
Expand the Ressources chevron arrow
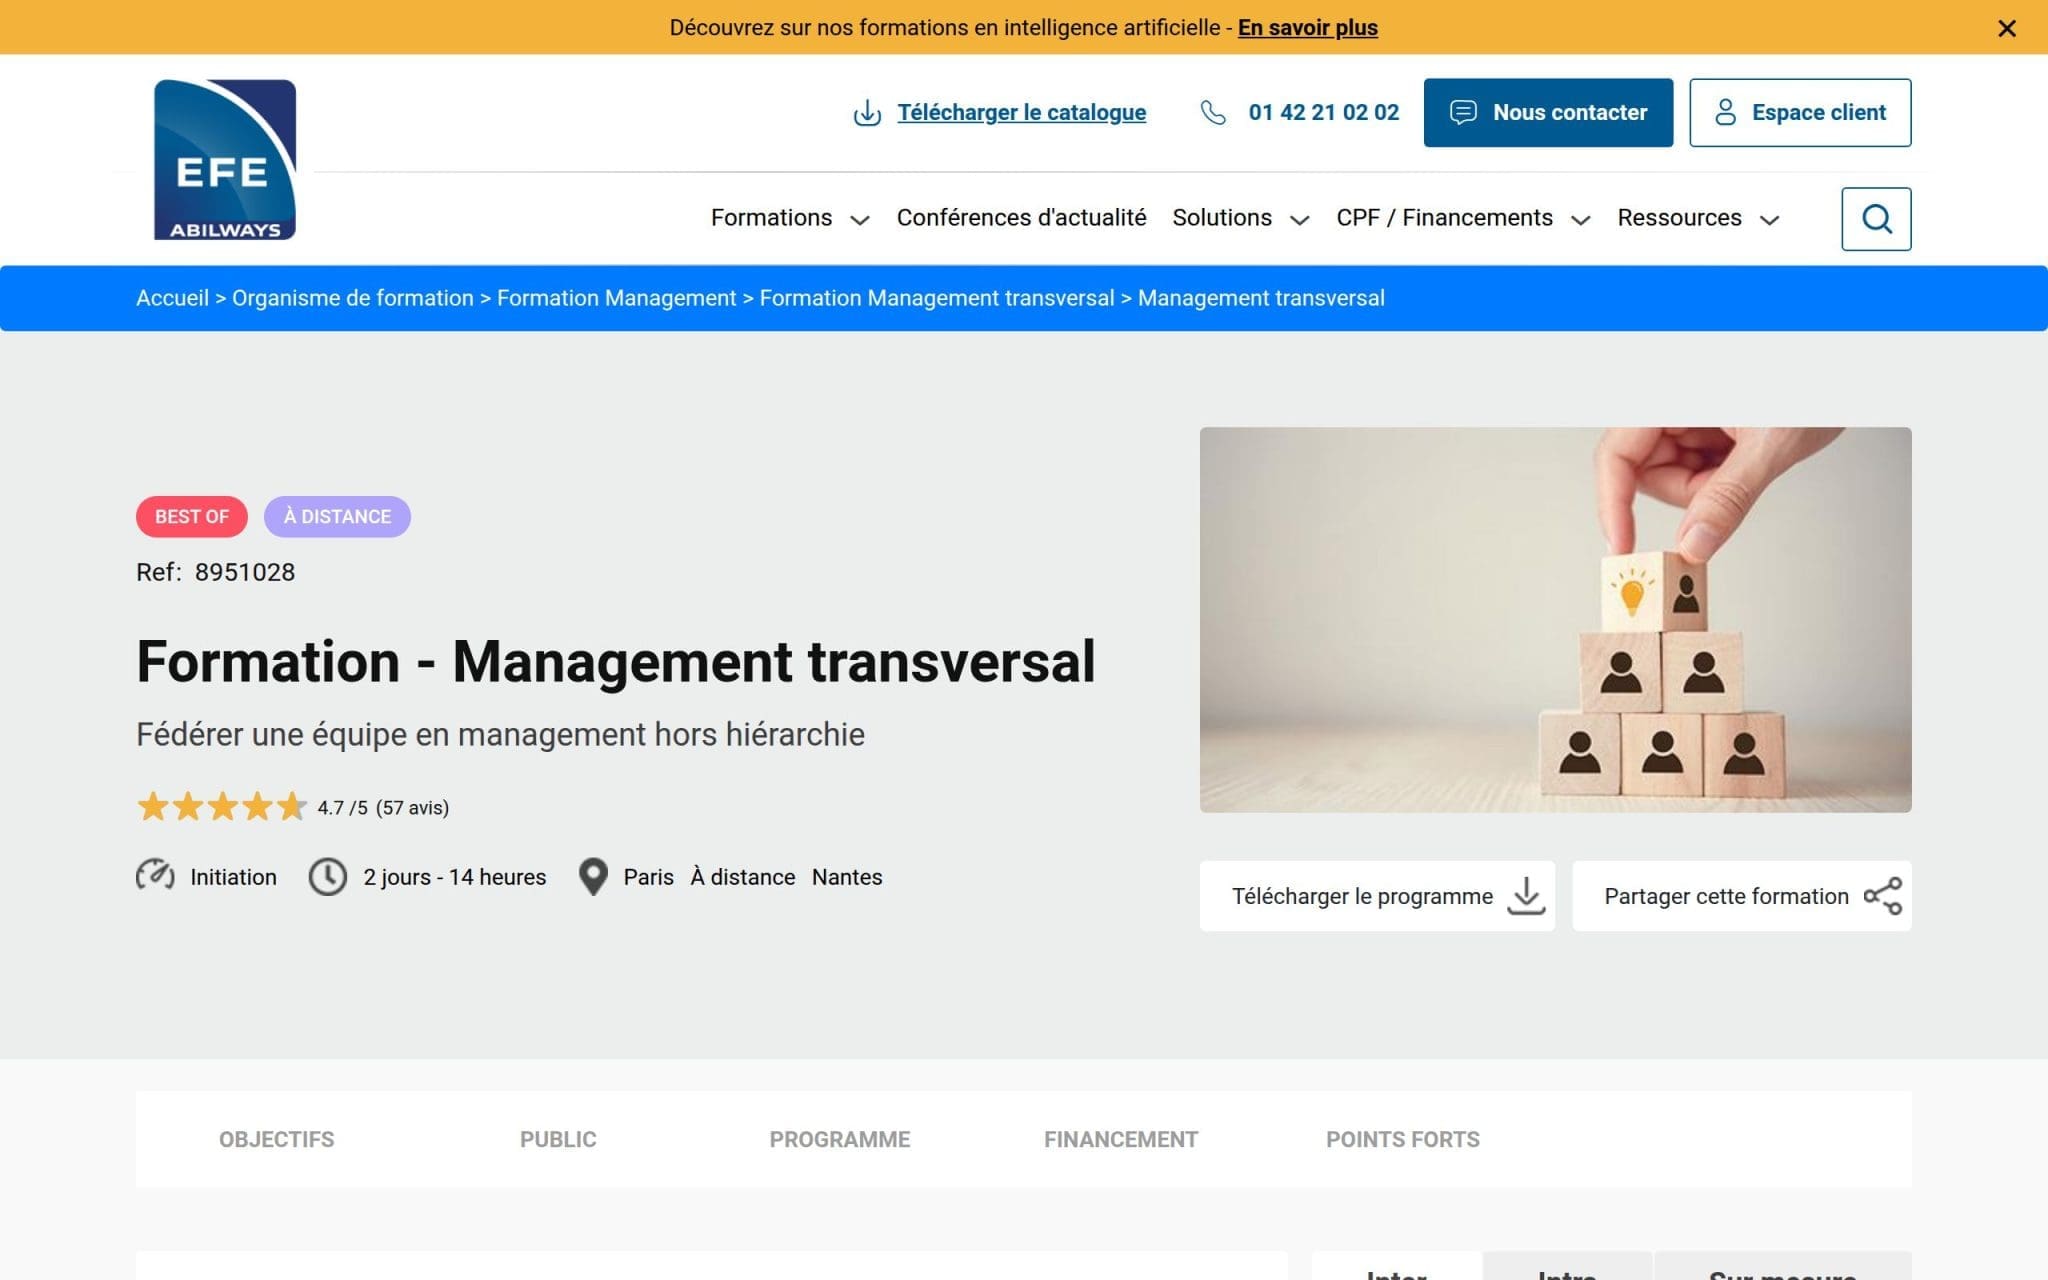1769,220
